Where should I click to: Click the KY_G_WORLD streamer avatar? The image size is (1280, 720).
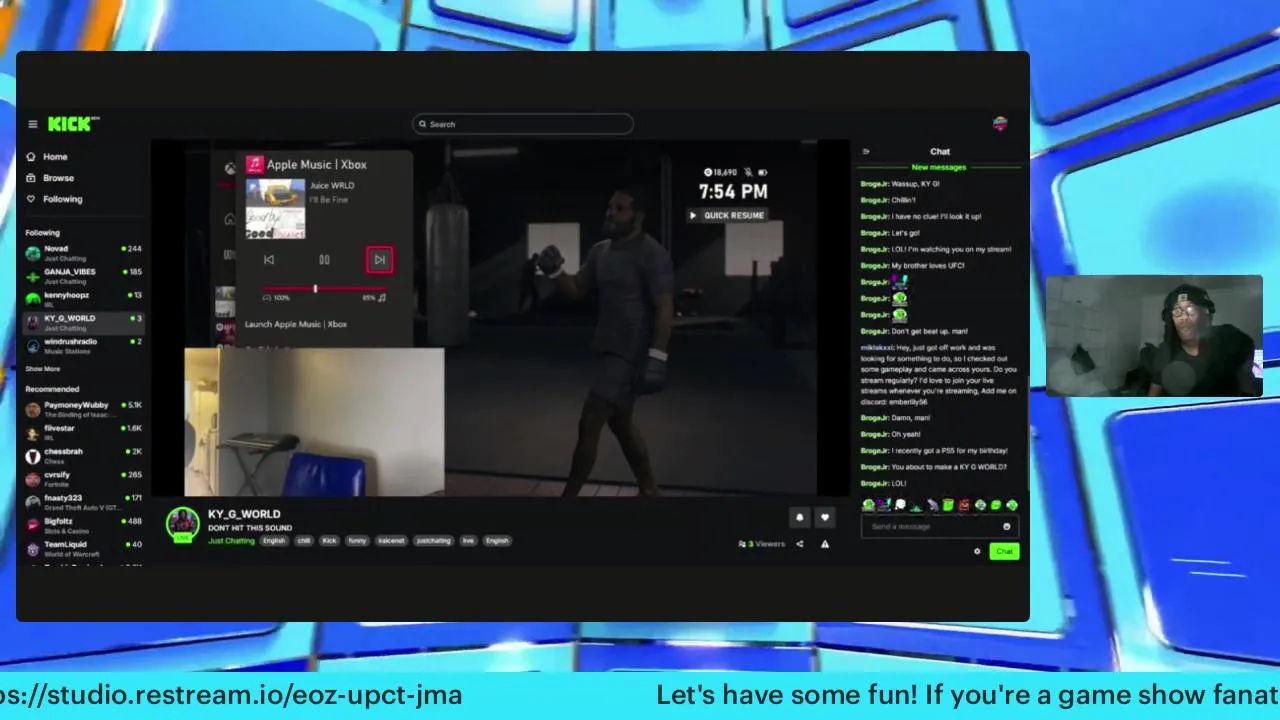tap(182, 524)
